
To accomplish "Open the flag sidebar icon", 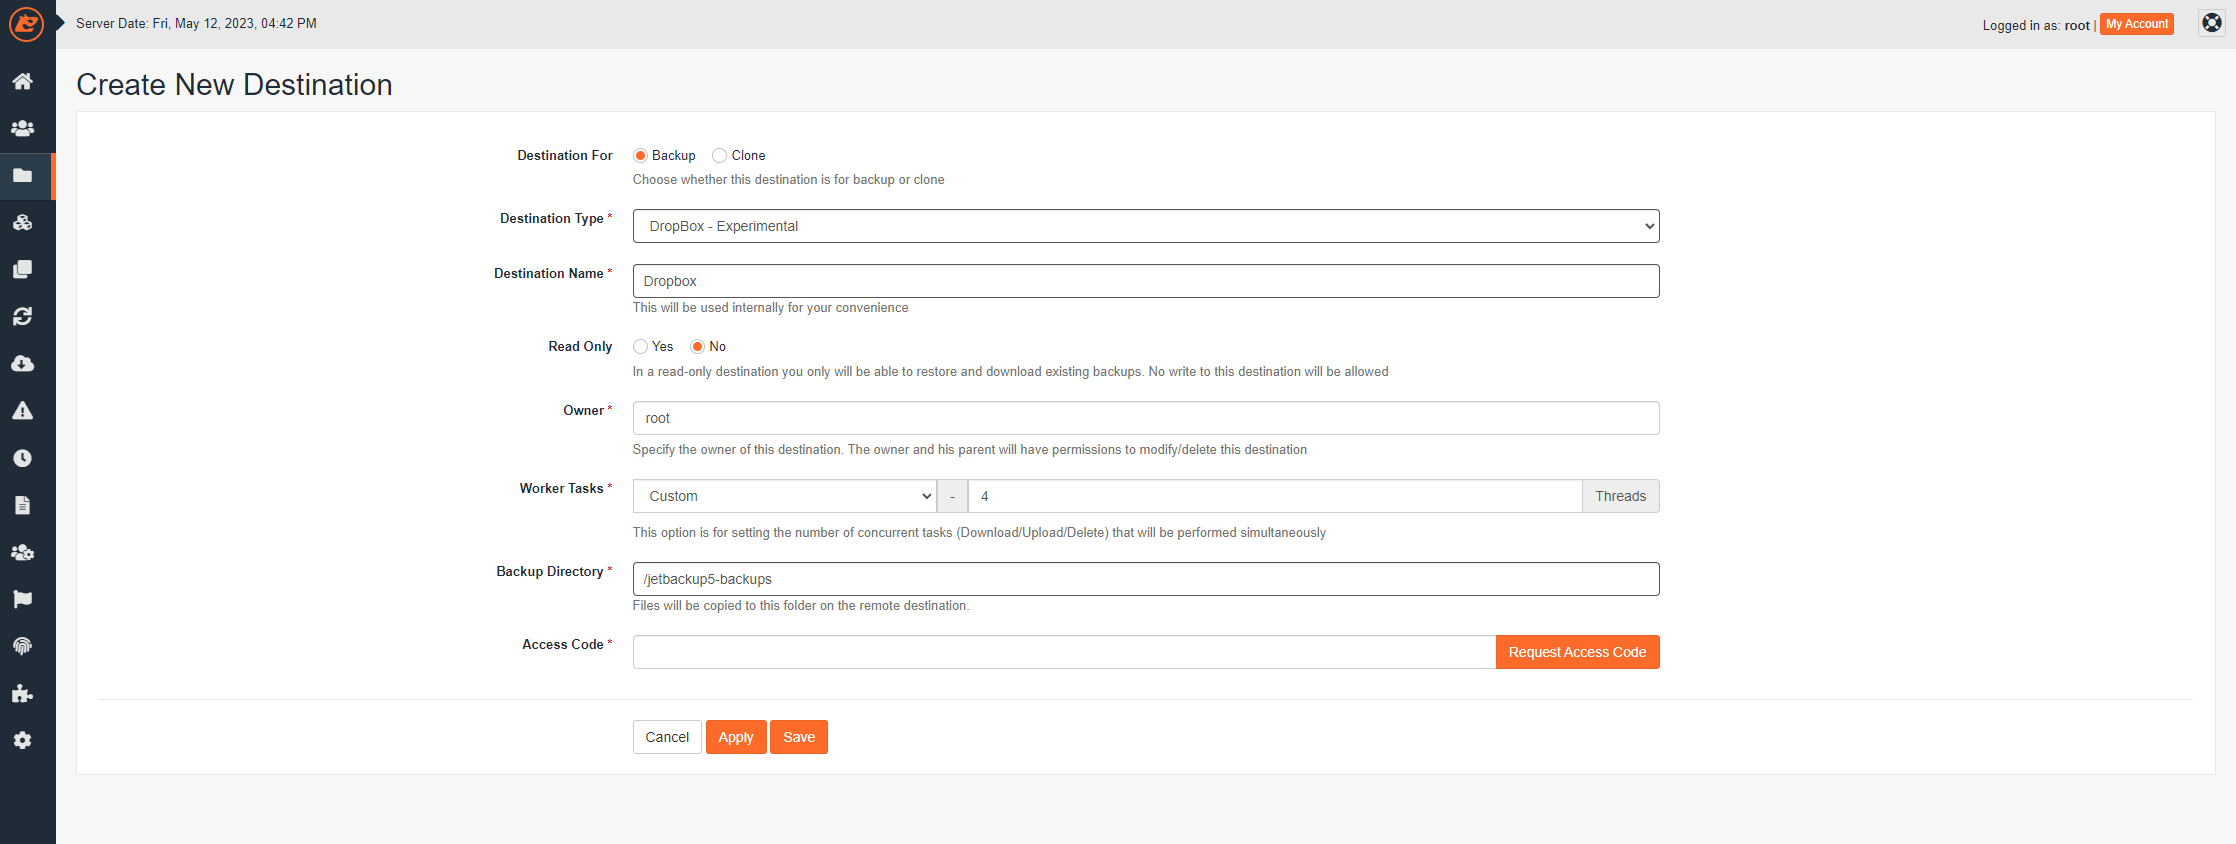I will [x=22, y=599].
